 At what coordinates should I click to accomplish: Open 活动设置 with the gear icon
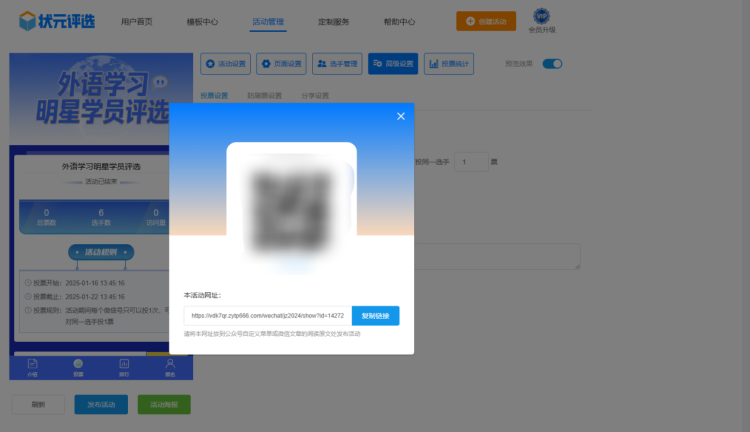[x=225, y=64]
